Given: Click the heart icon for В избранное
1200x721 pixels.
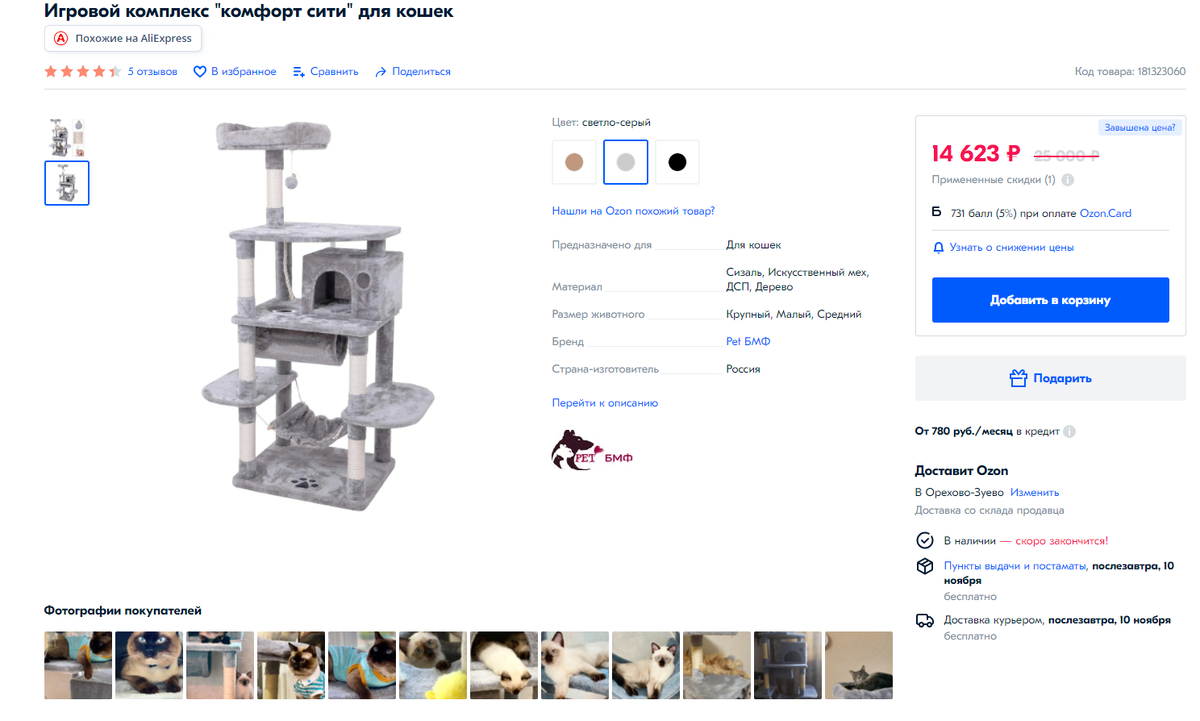Looking at the screenshot, I should pyautogui.click(x=200, y=72).
